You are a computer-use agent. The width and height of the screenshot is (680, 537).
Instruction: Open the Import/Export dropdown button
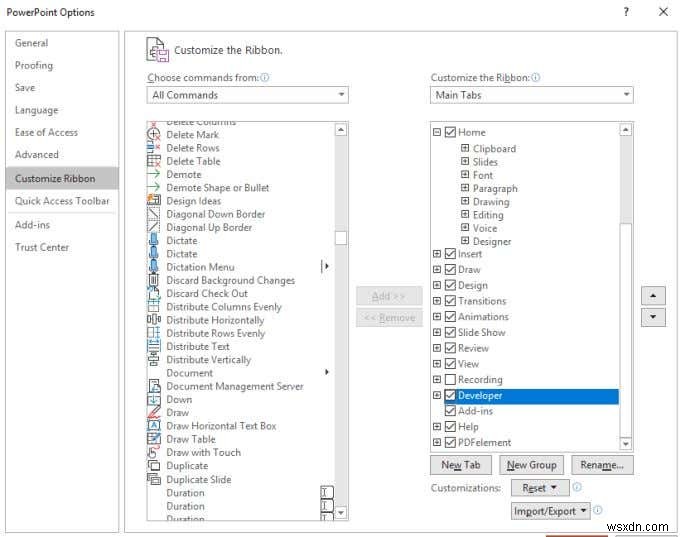click(550, 511)
